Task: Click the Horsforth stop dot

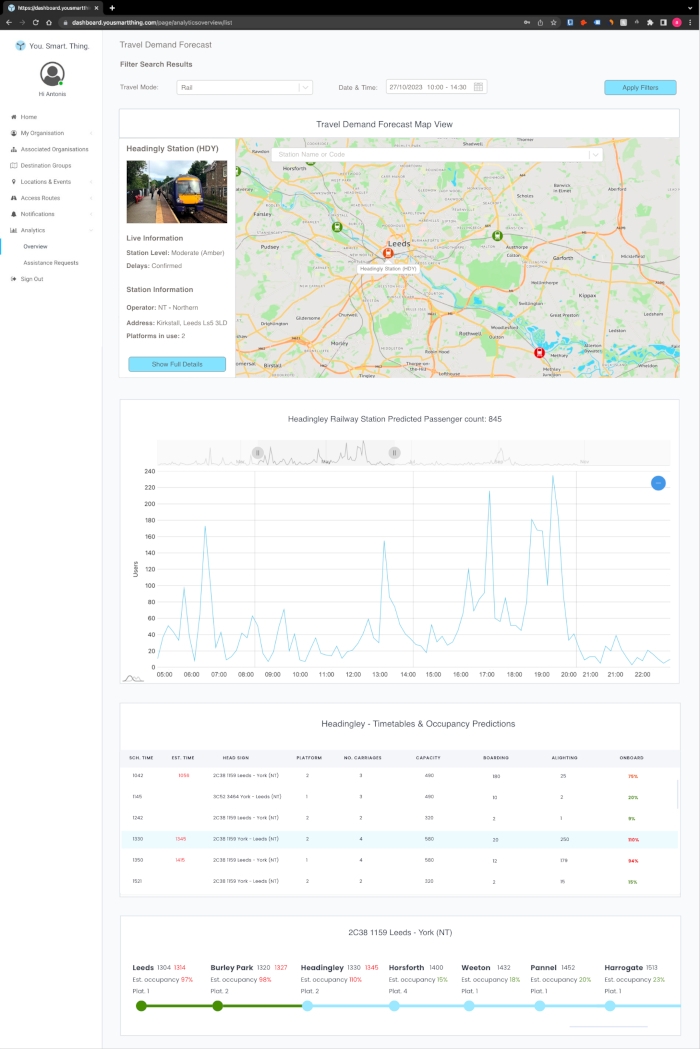Action: (x=394, y=1006)
